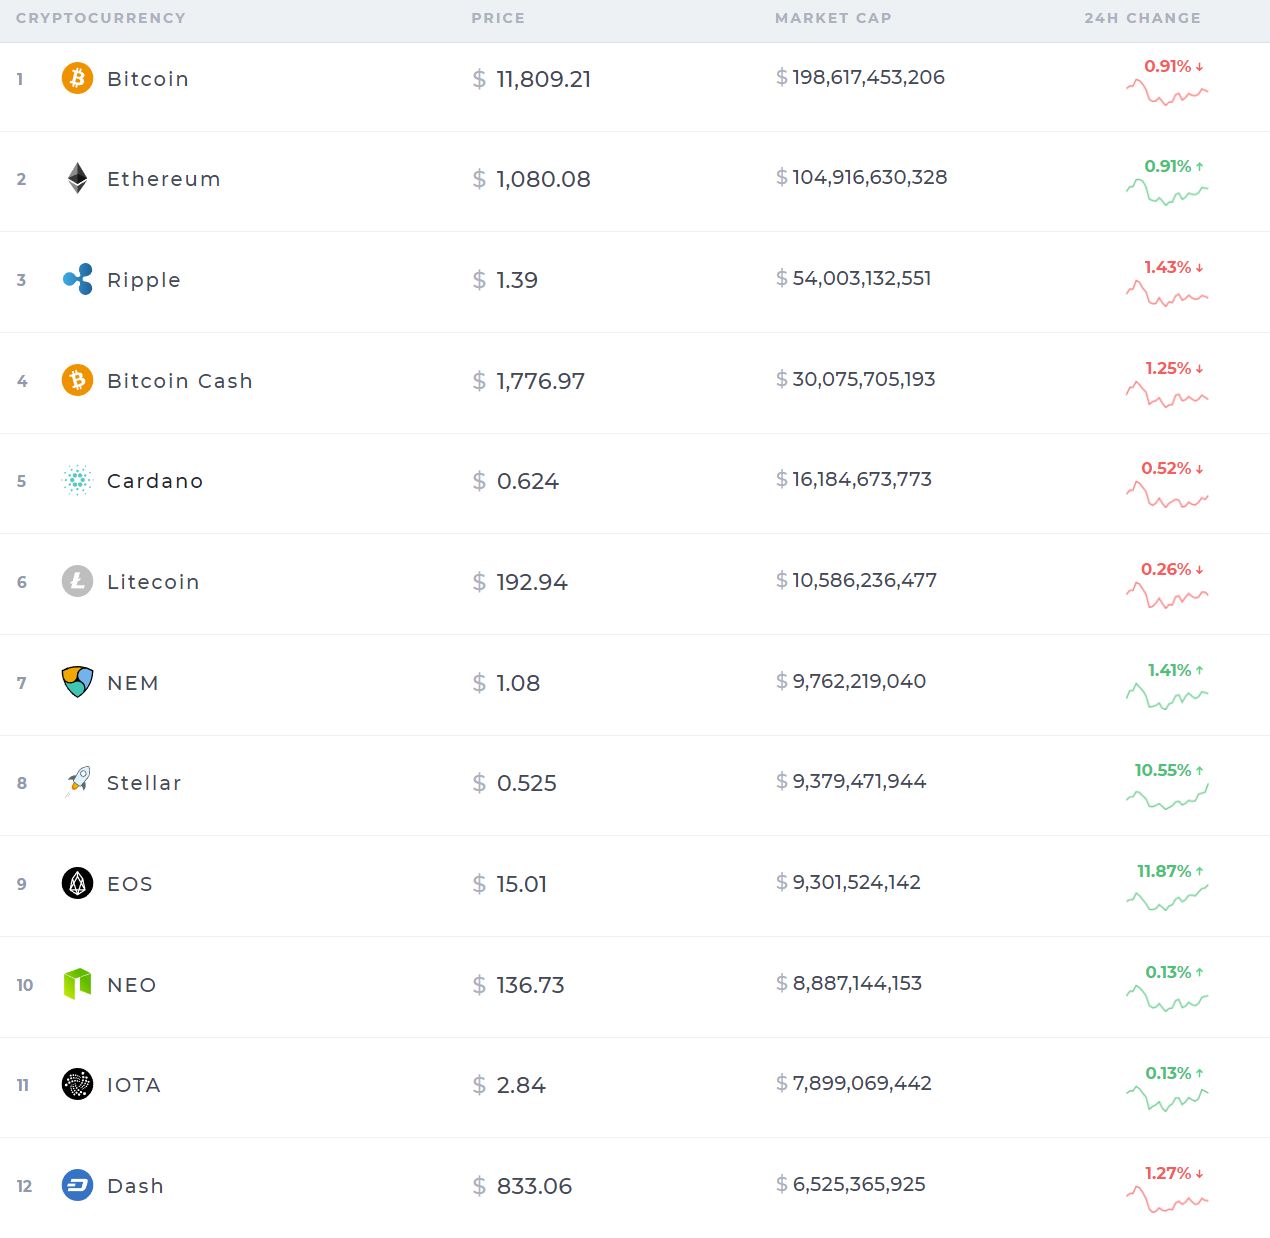Open the Bitcoin coin name link
Viewport: 1270px width, 1238px height.
(x=148, y=79)
